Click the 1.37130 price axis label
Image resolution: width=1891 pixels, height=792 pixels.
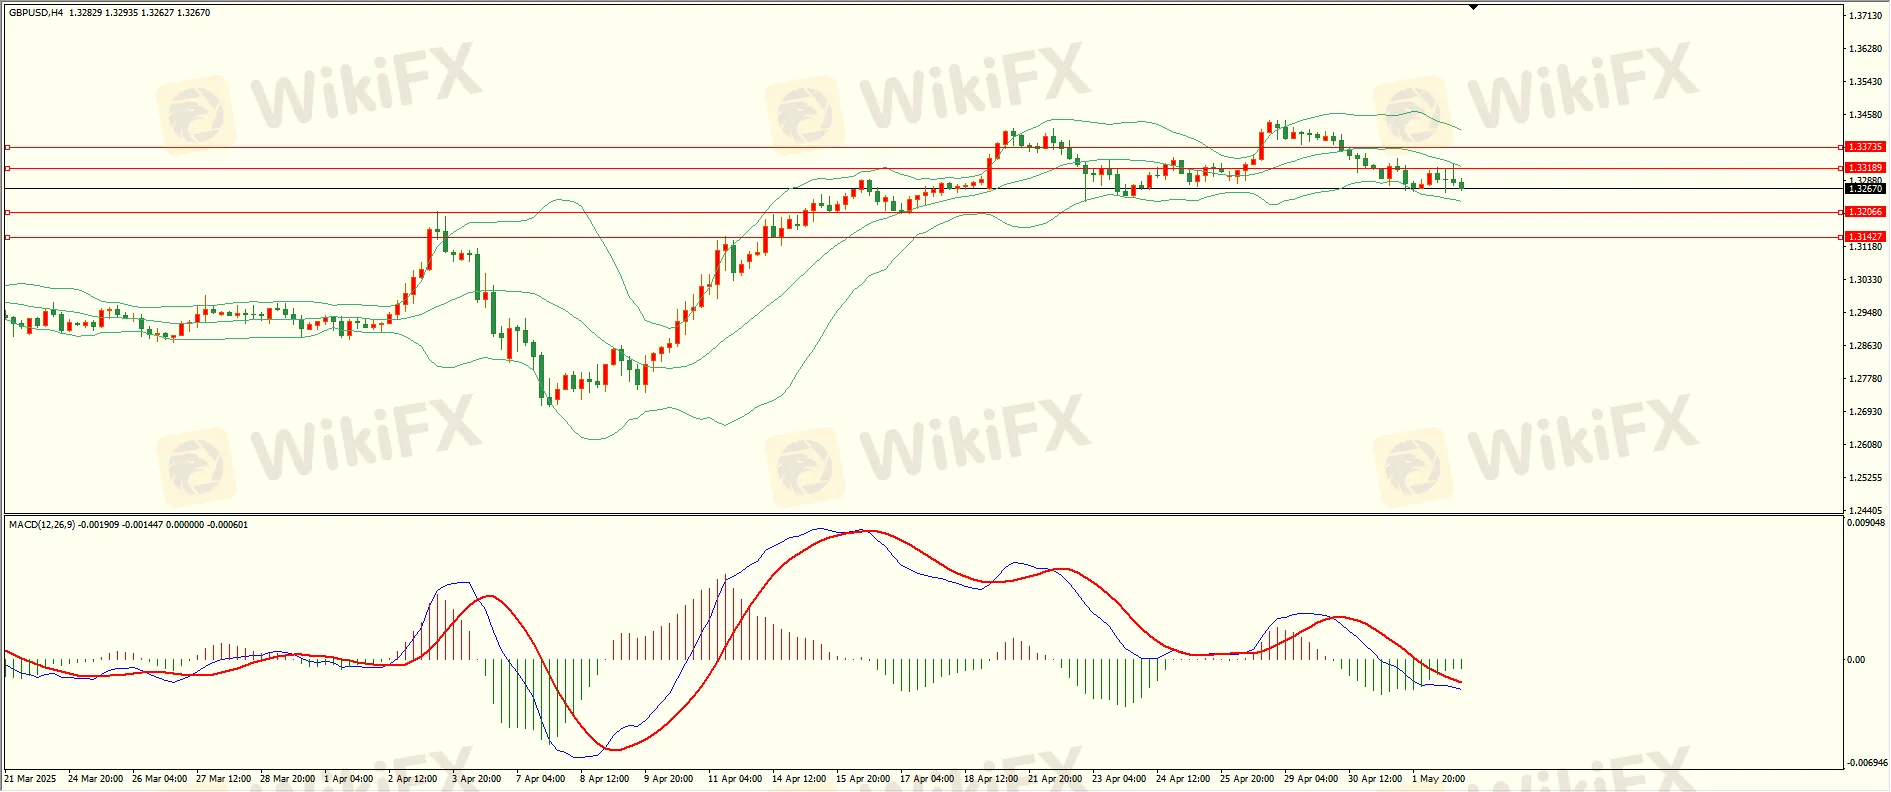click(1866, 16)
